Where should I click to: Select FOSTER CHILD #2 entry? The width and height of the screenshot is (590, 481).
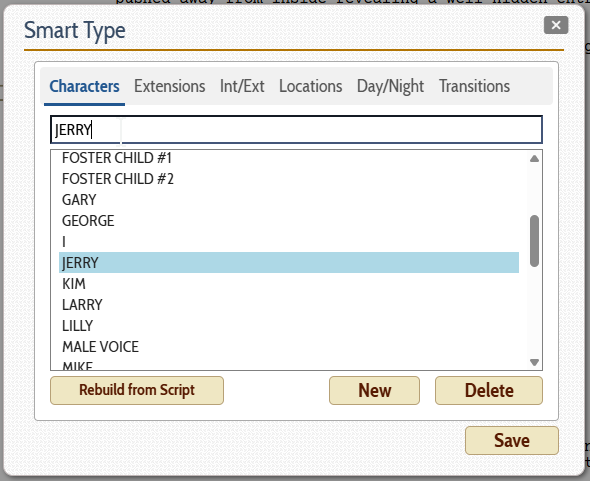(x=289, y=179)
